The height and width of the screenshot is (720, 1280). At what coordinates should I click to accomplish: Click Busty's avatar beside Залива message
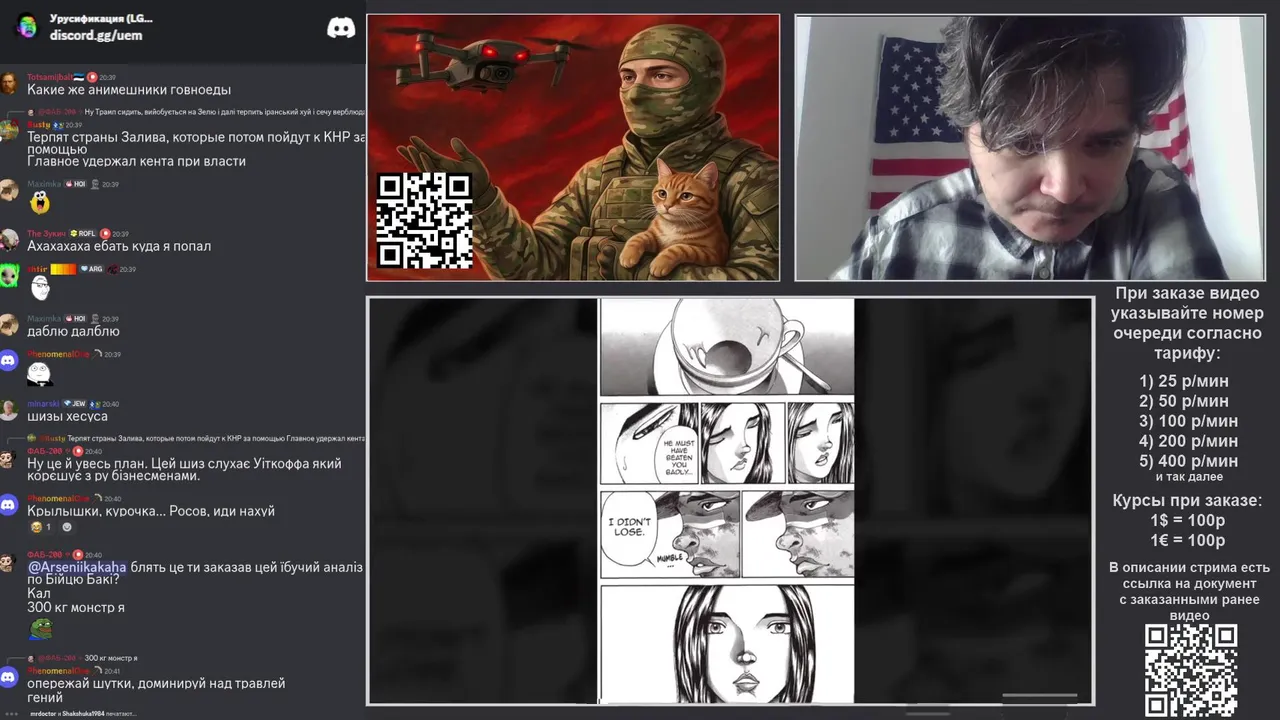(9, 131)
